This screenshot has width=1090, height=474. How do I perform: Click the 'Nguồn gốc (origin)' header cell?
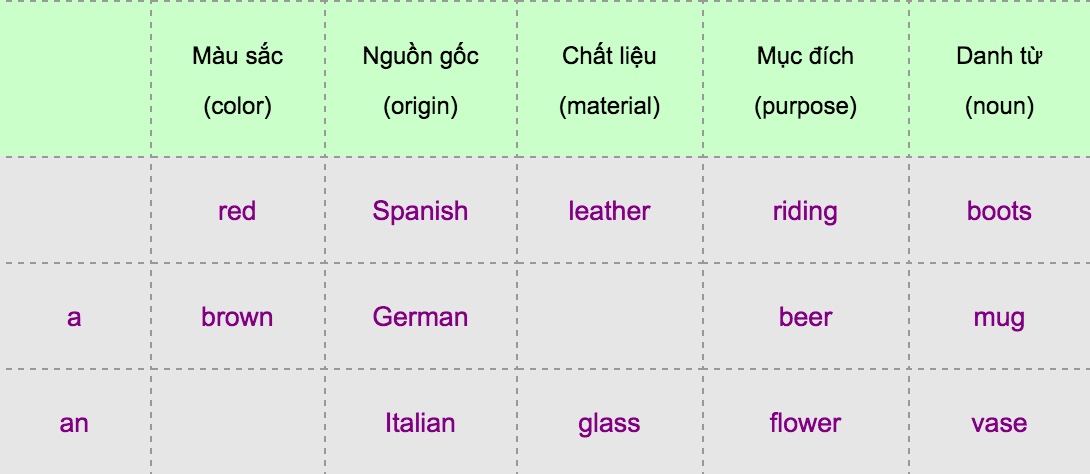click(420, 80)
